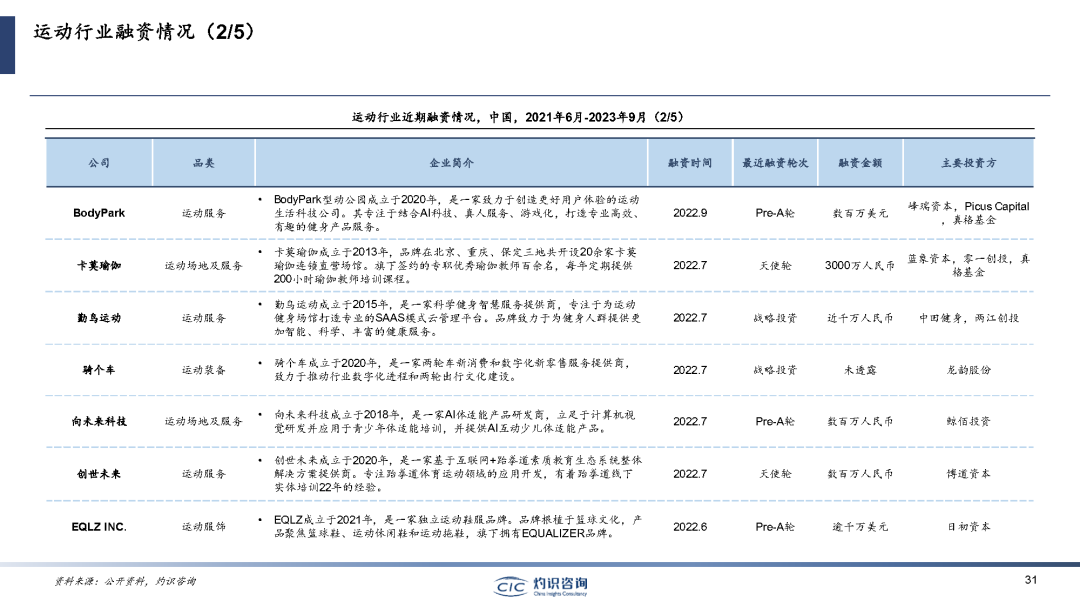The height and width of the screenshot is (608, 1080).
Task: Click the 融资金额 column header
Action: pyautogui.click(x=860, y=163)
